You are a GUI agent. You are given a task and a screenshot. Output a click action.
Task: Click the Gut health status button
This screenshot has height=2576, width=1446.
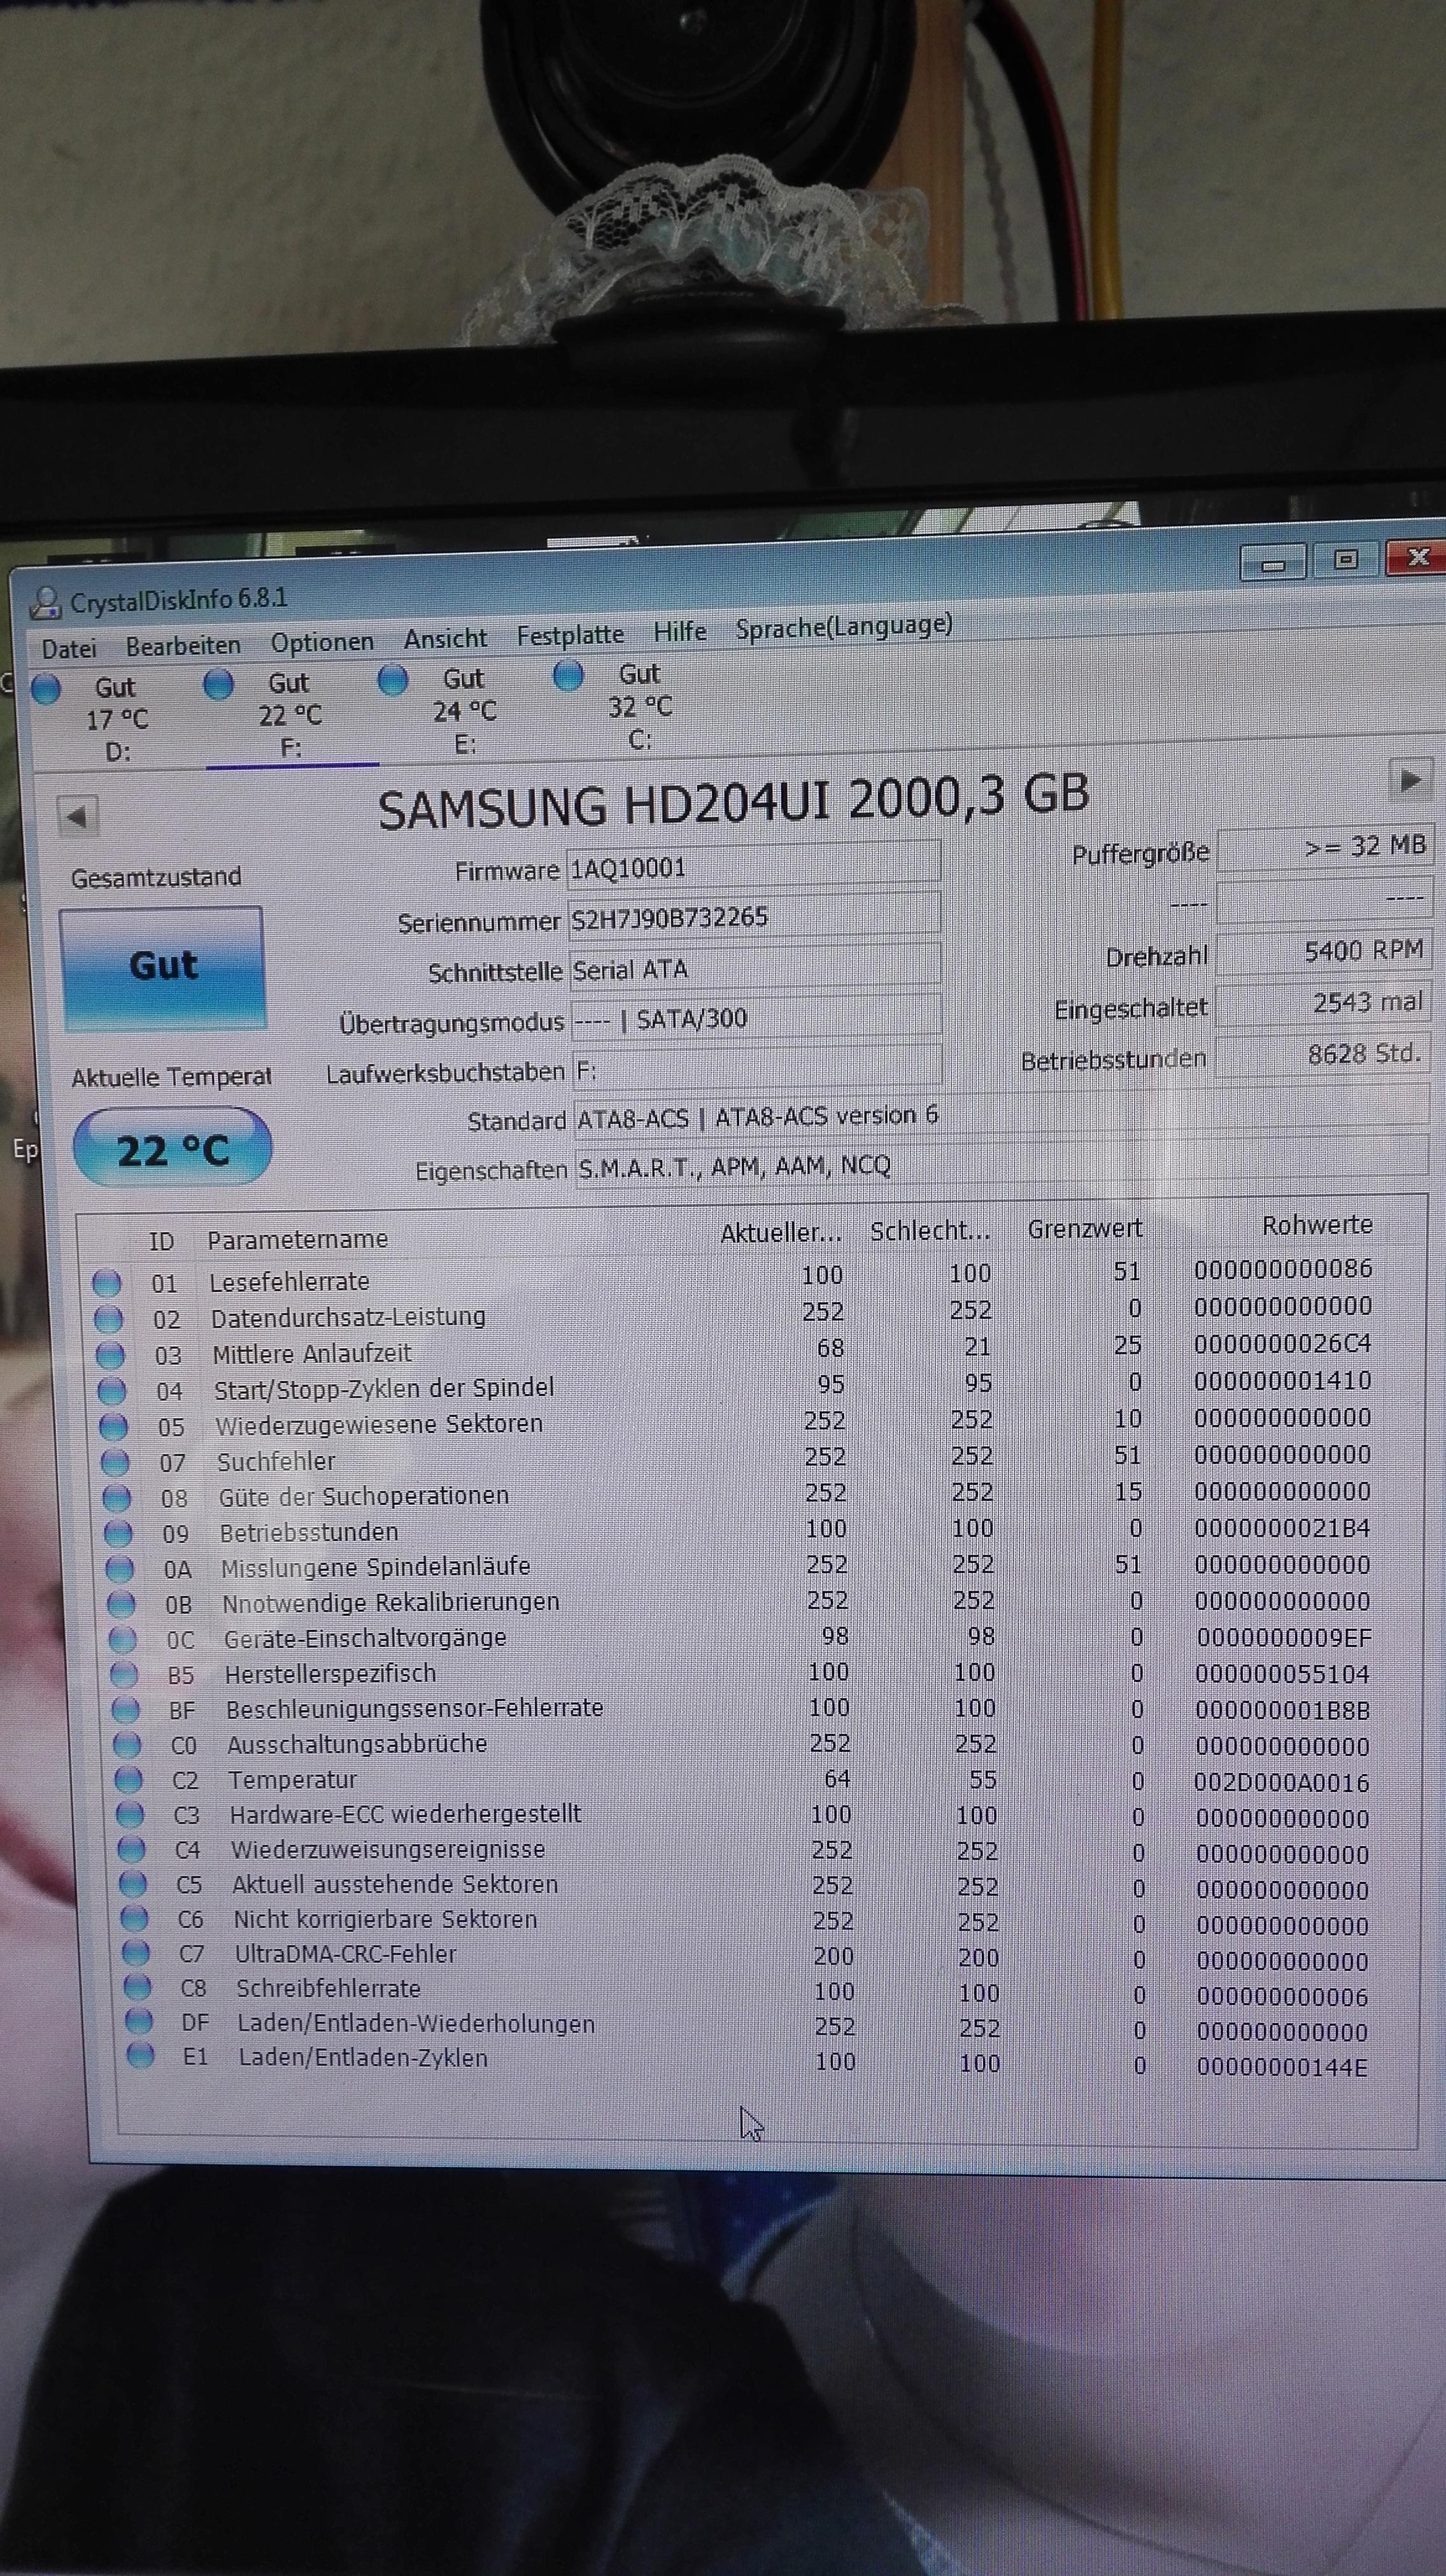point(163,967)
